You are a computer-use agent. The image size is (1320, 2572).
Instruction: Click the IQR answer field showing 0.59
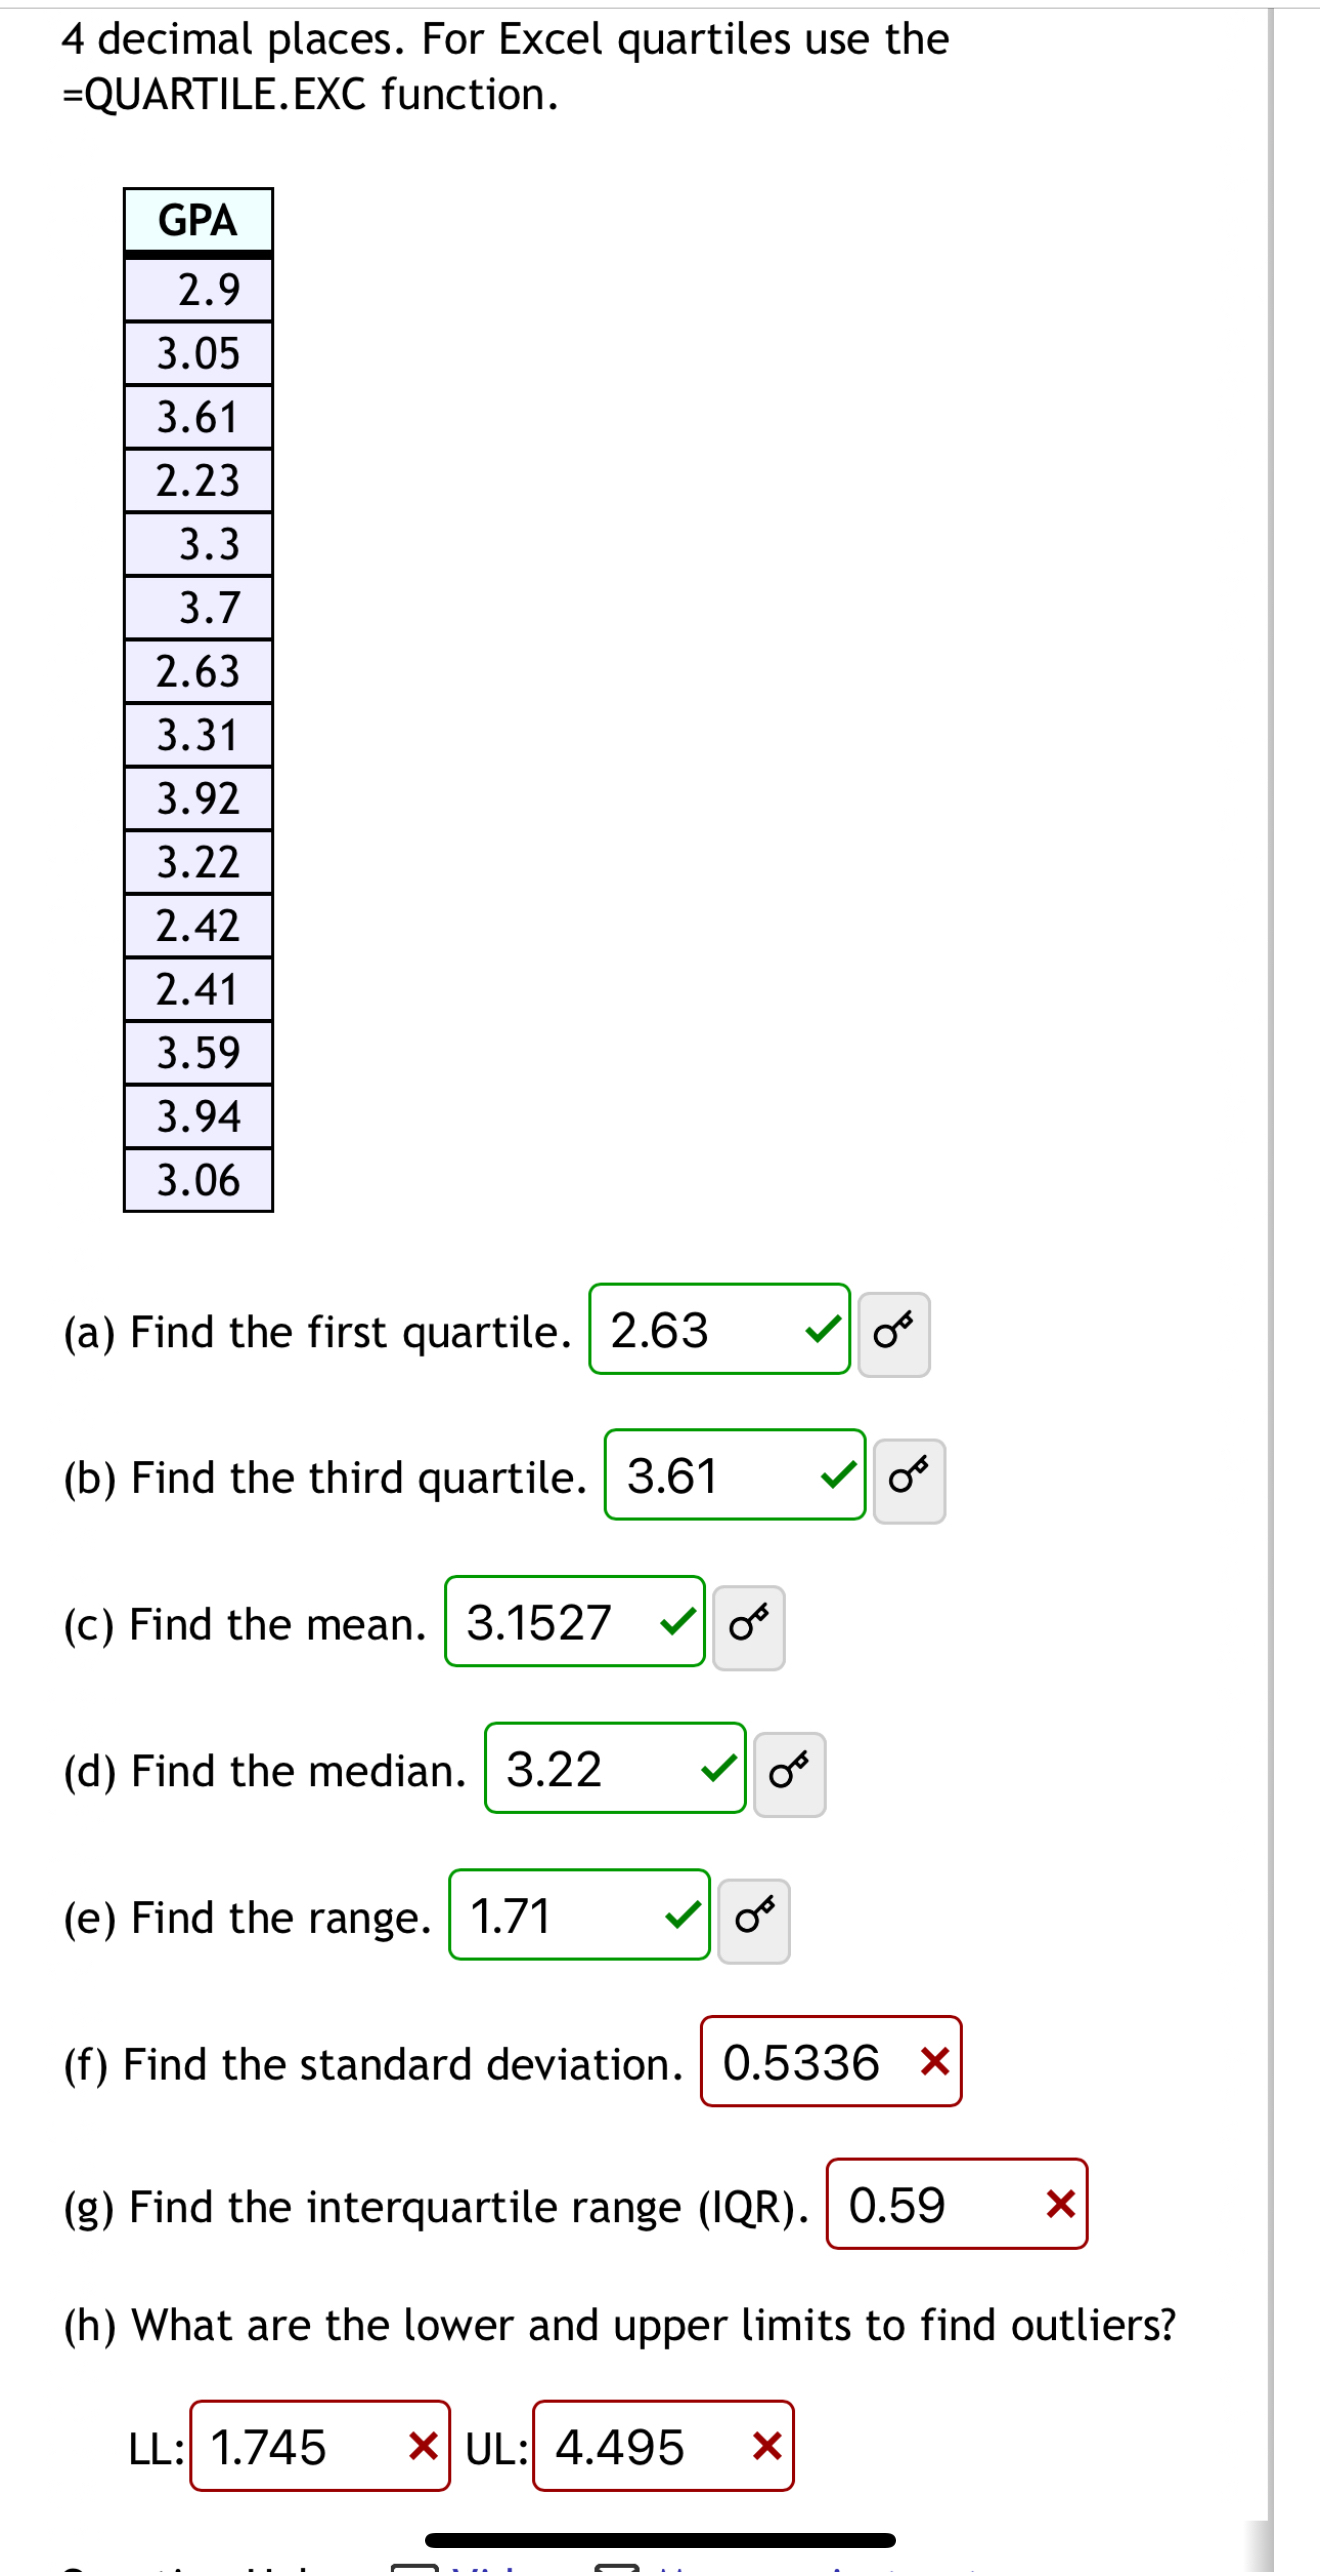955,2206
